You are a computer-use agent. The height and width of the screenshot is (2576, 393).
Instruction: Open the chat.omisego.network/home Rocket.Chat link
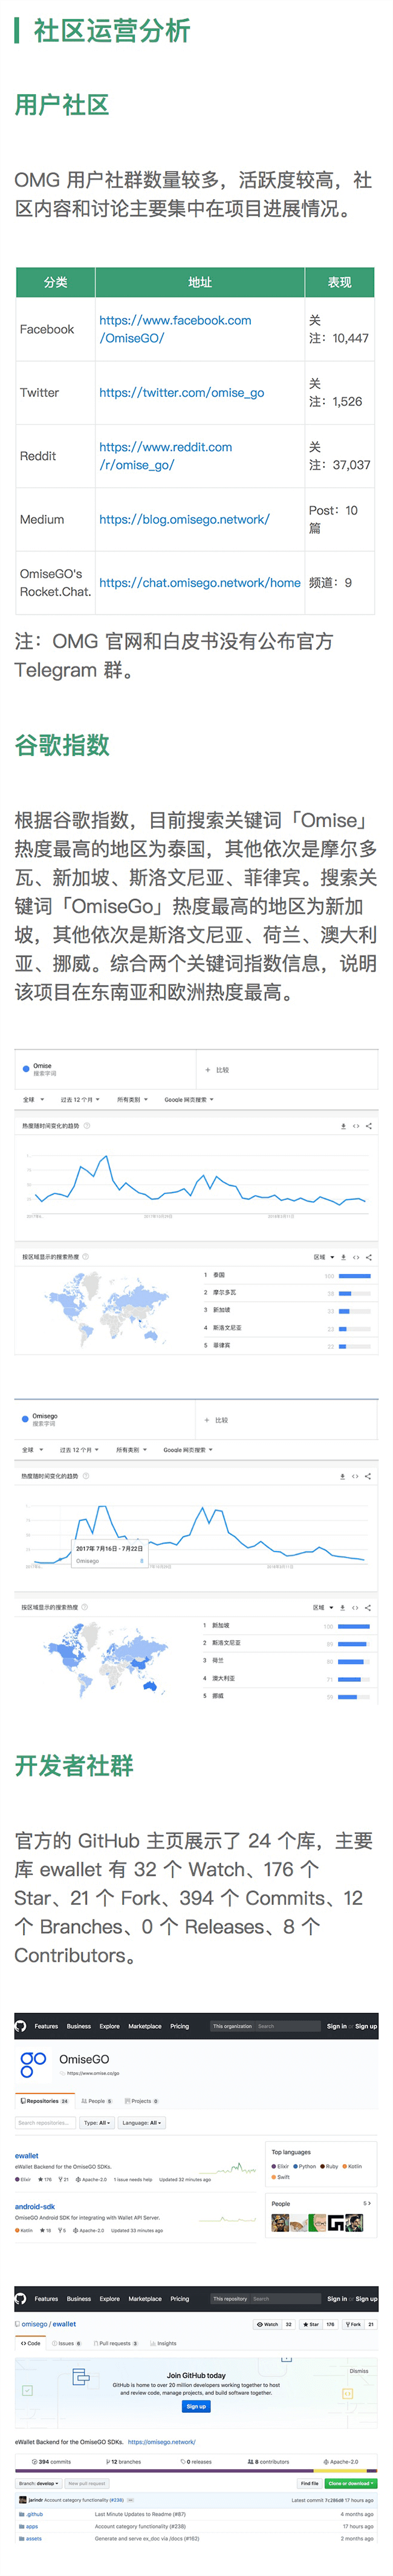[x=200, y=583]
